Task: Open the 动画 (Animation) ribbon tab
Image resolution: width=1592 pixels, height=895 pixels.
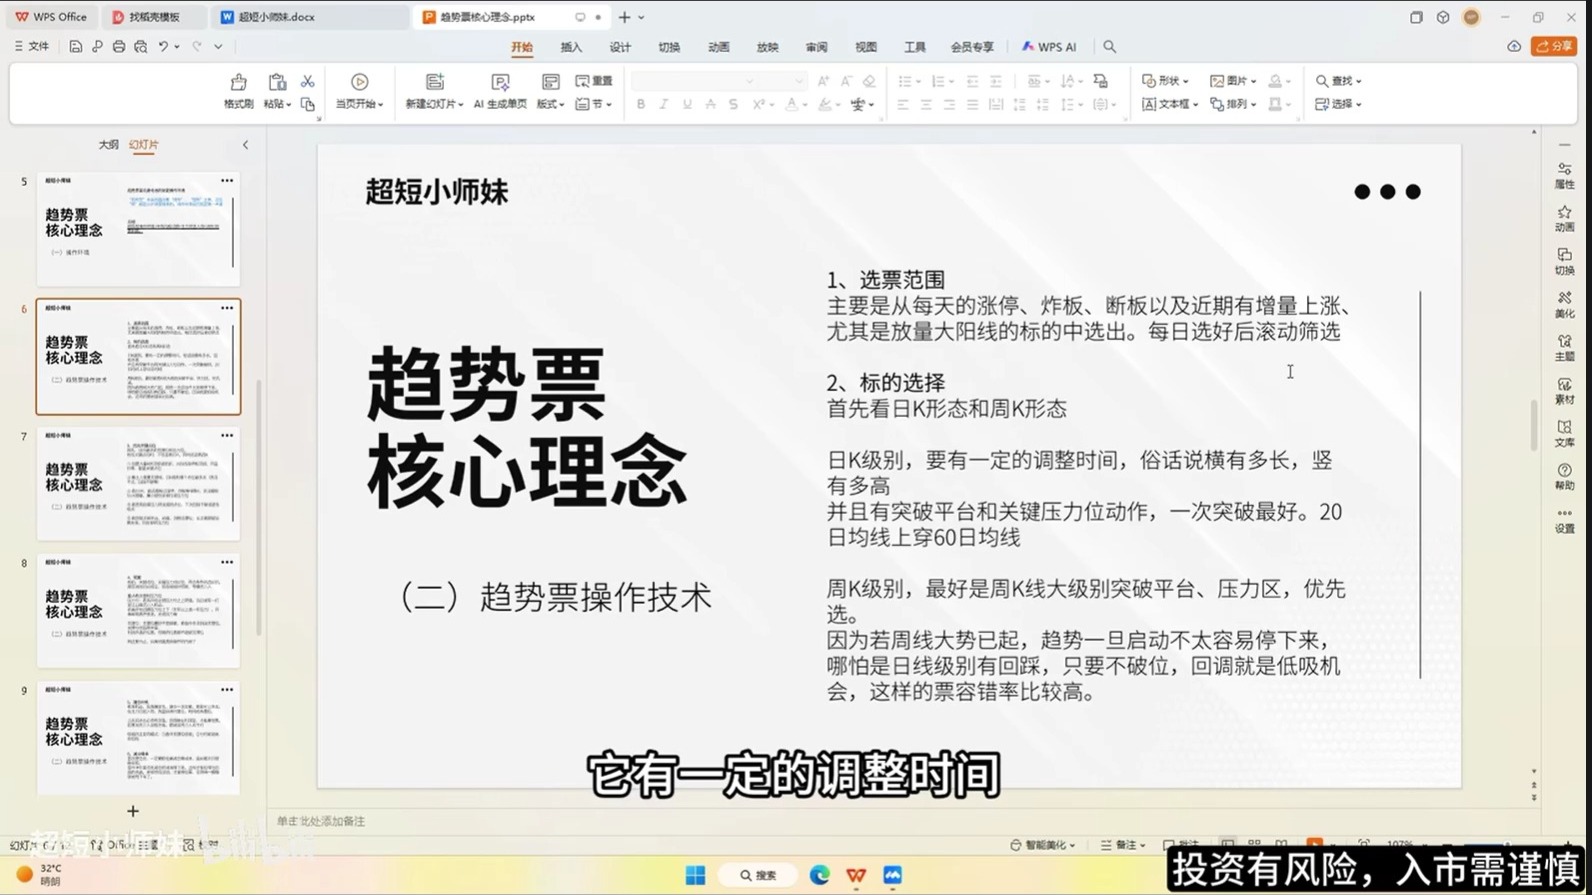Action: 718,47
